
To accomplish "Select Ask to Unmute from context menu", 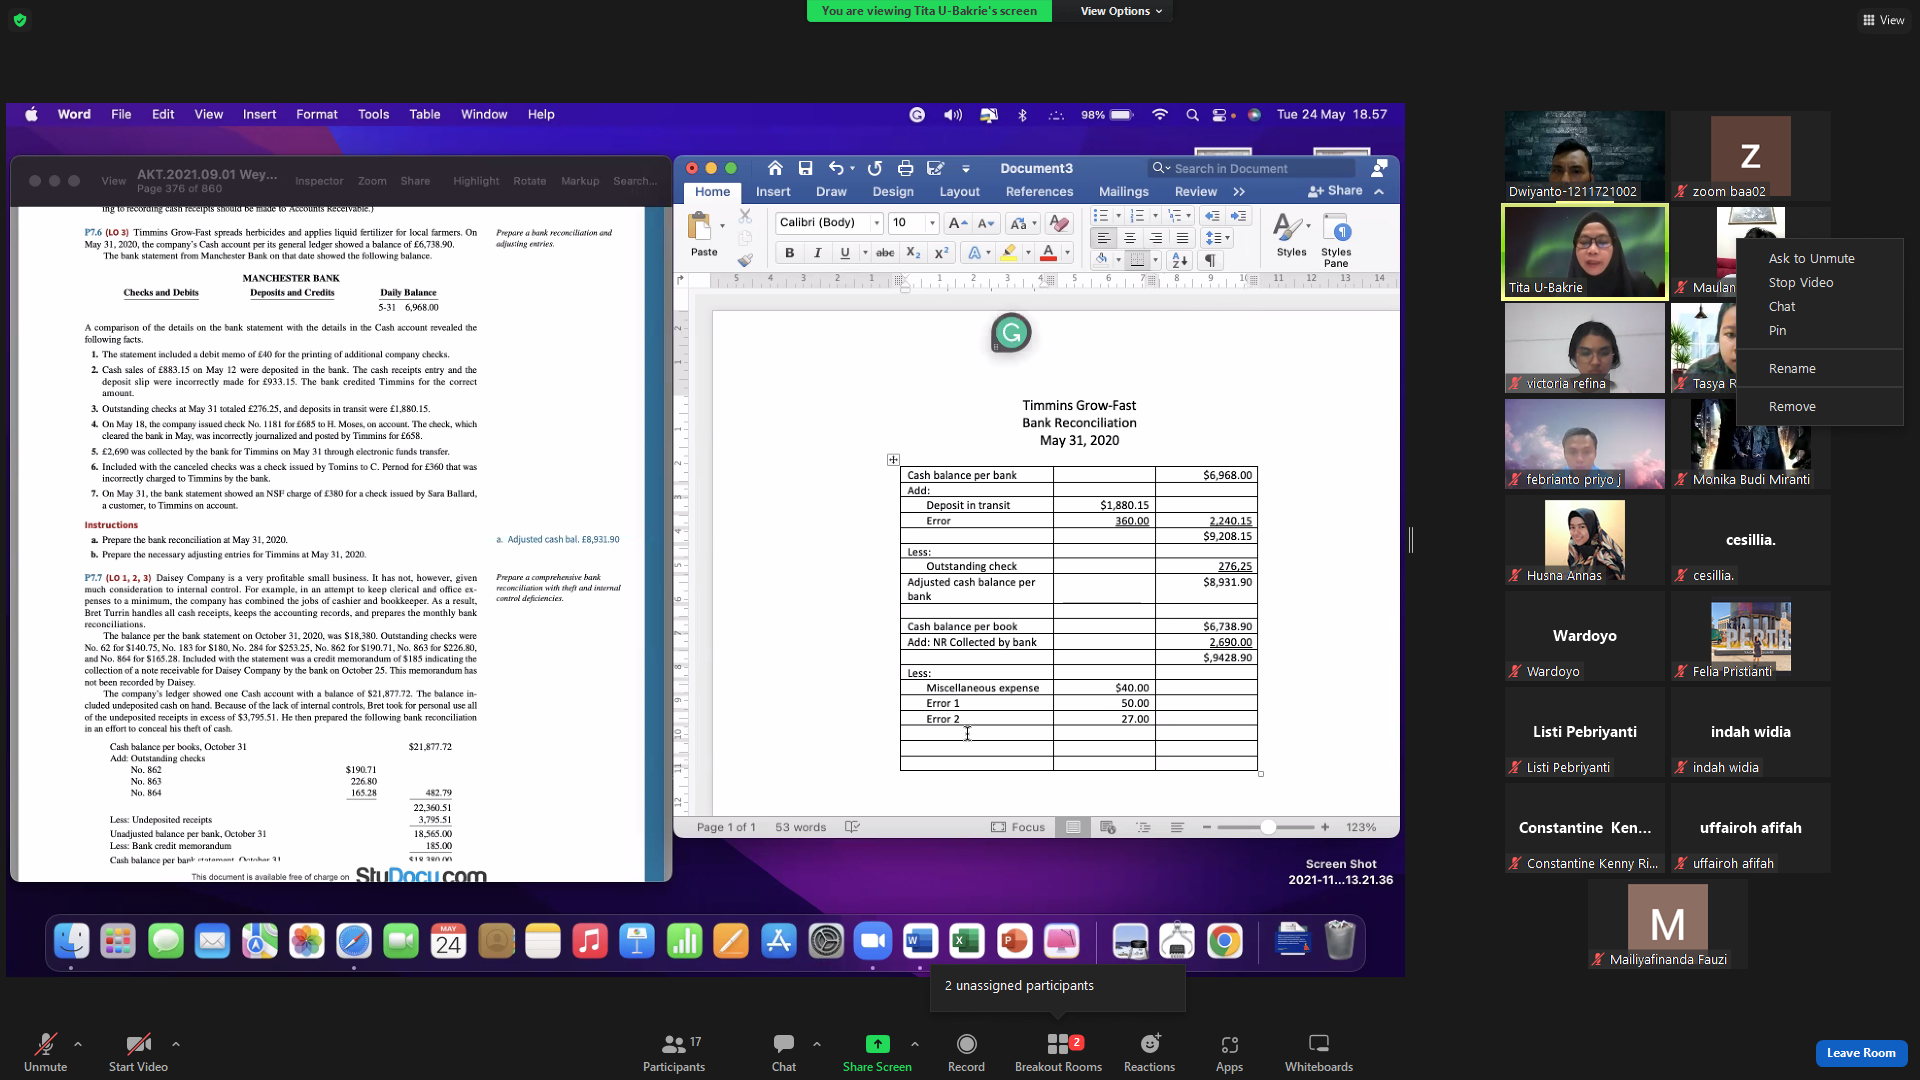I will [1811, 258].
